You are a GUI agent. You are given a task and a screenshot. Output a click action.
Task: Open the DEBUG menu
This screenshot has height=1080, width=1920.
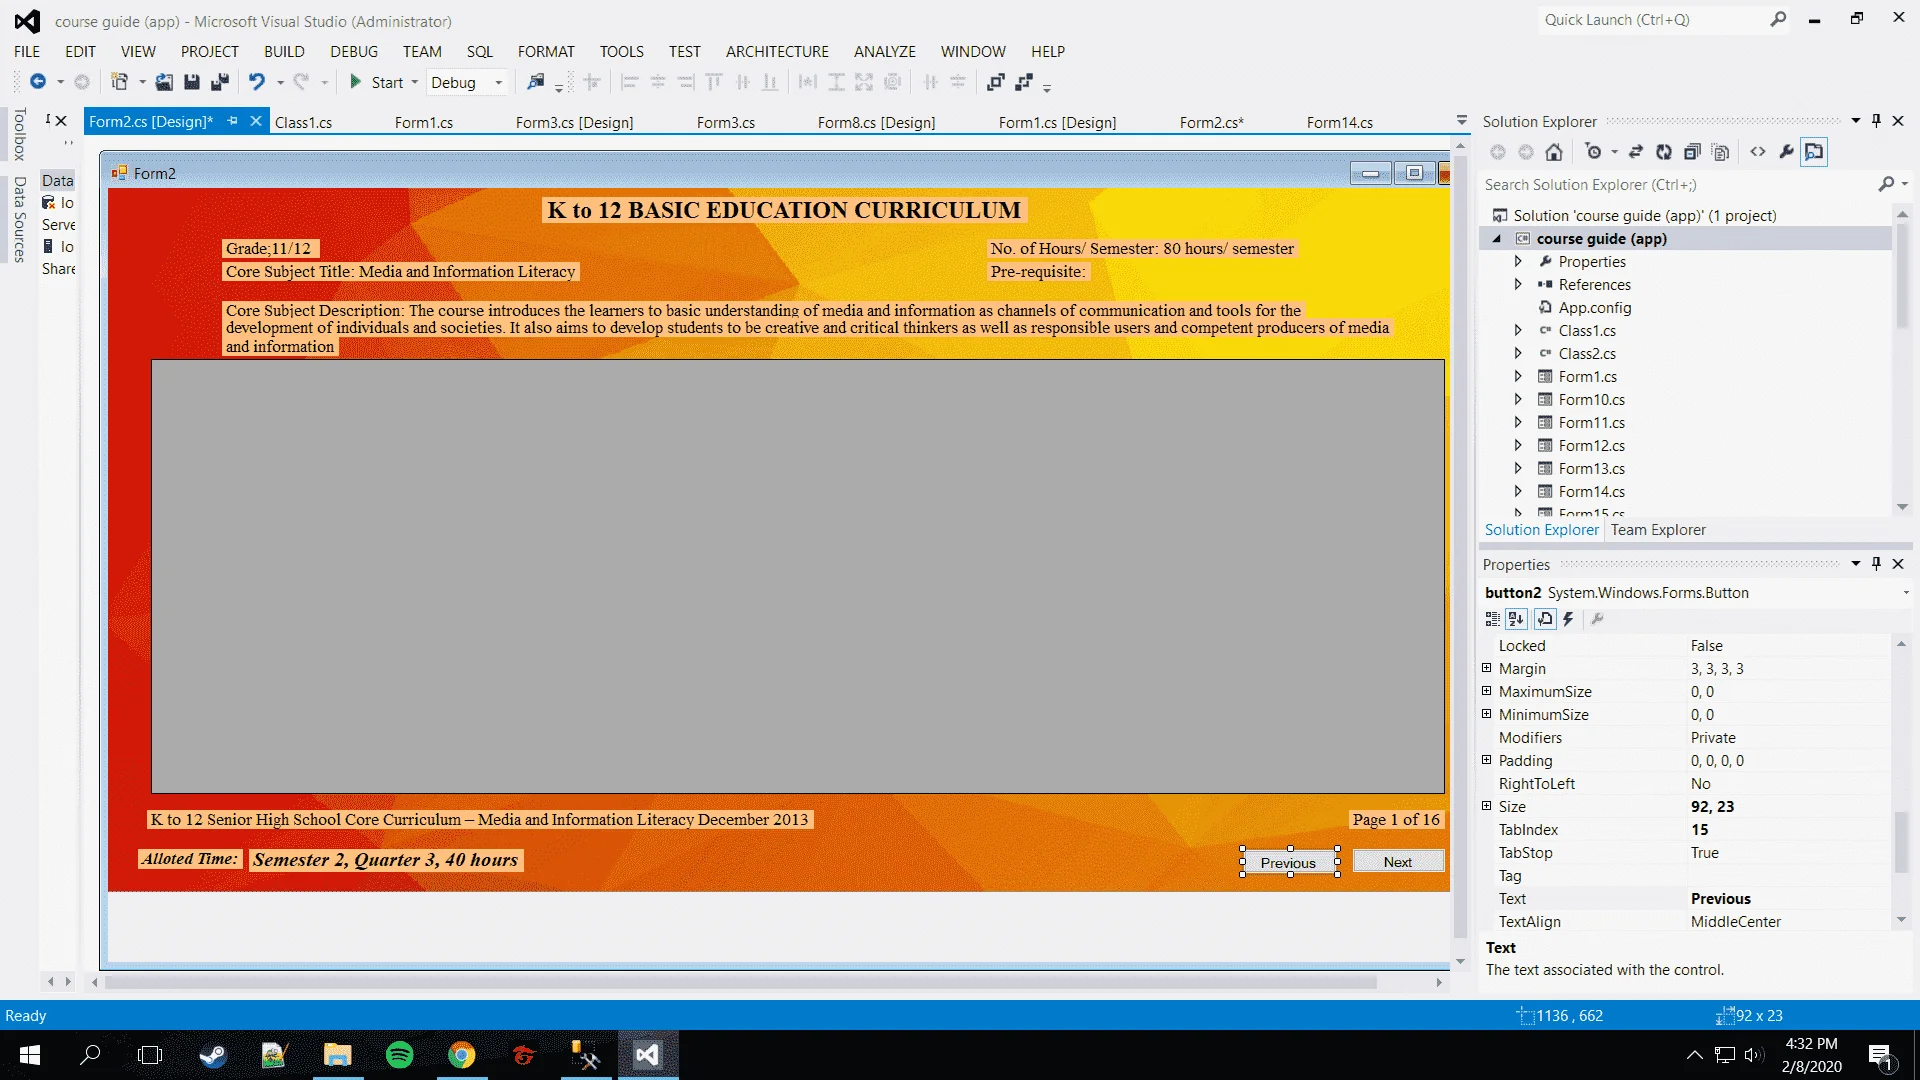(354, 51)
